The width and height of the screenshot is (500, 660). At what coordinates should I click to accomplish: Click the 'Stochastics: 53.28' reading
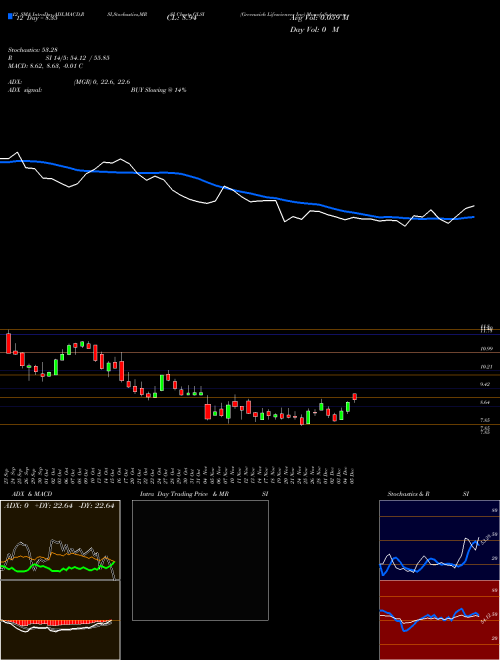tap(32, 50)
